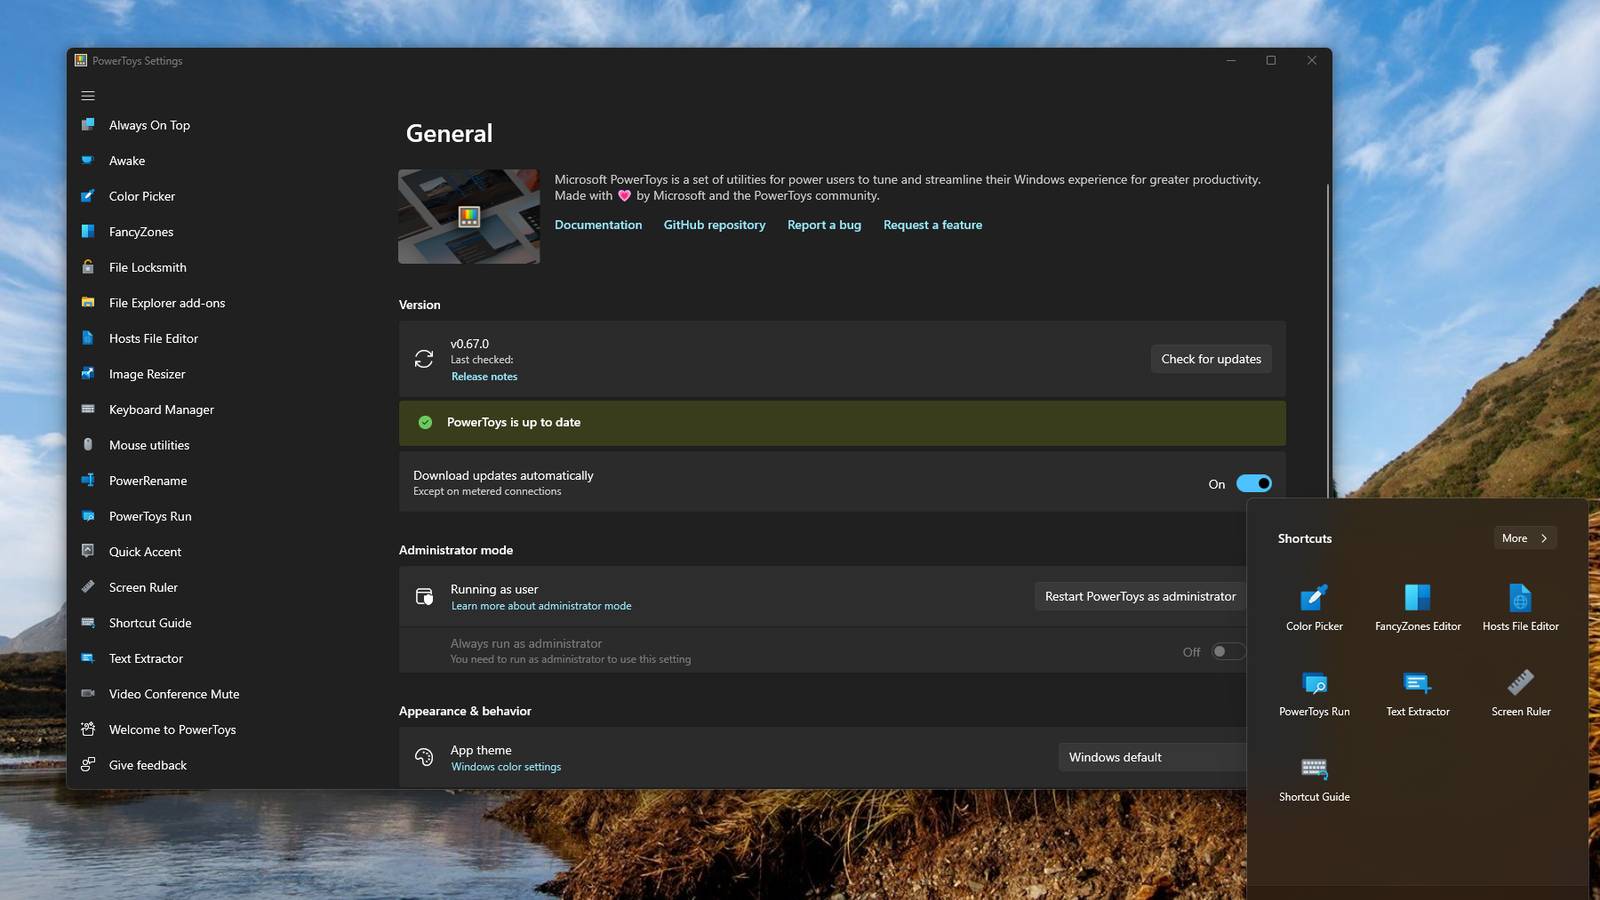Screen dimensions: 1600x900
Task: Open the App theme dropdown
Action: (x=1152, y=757)
